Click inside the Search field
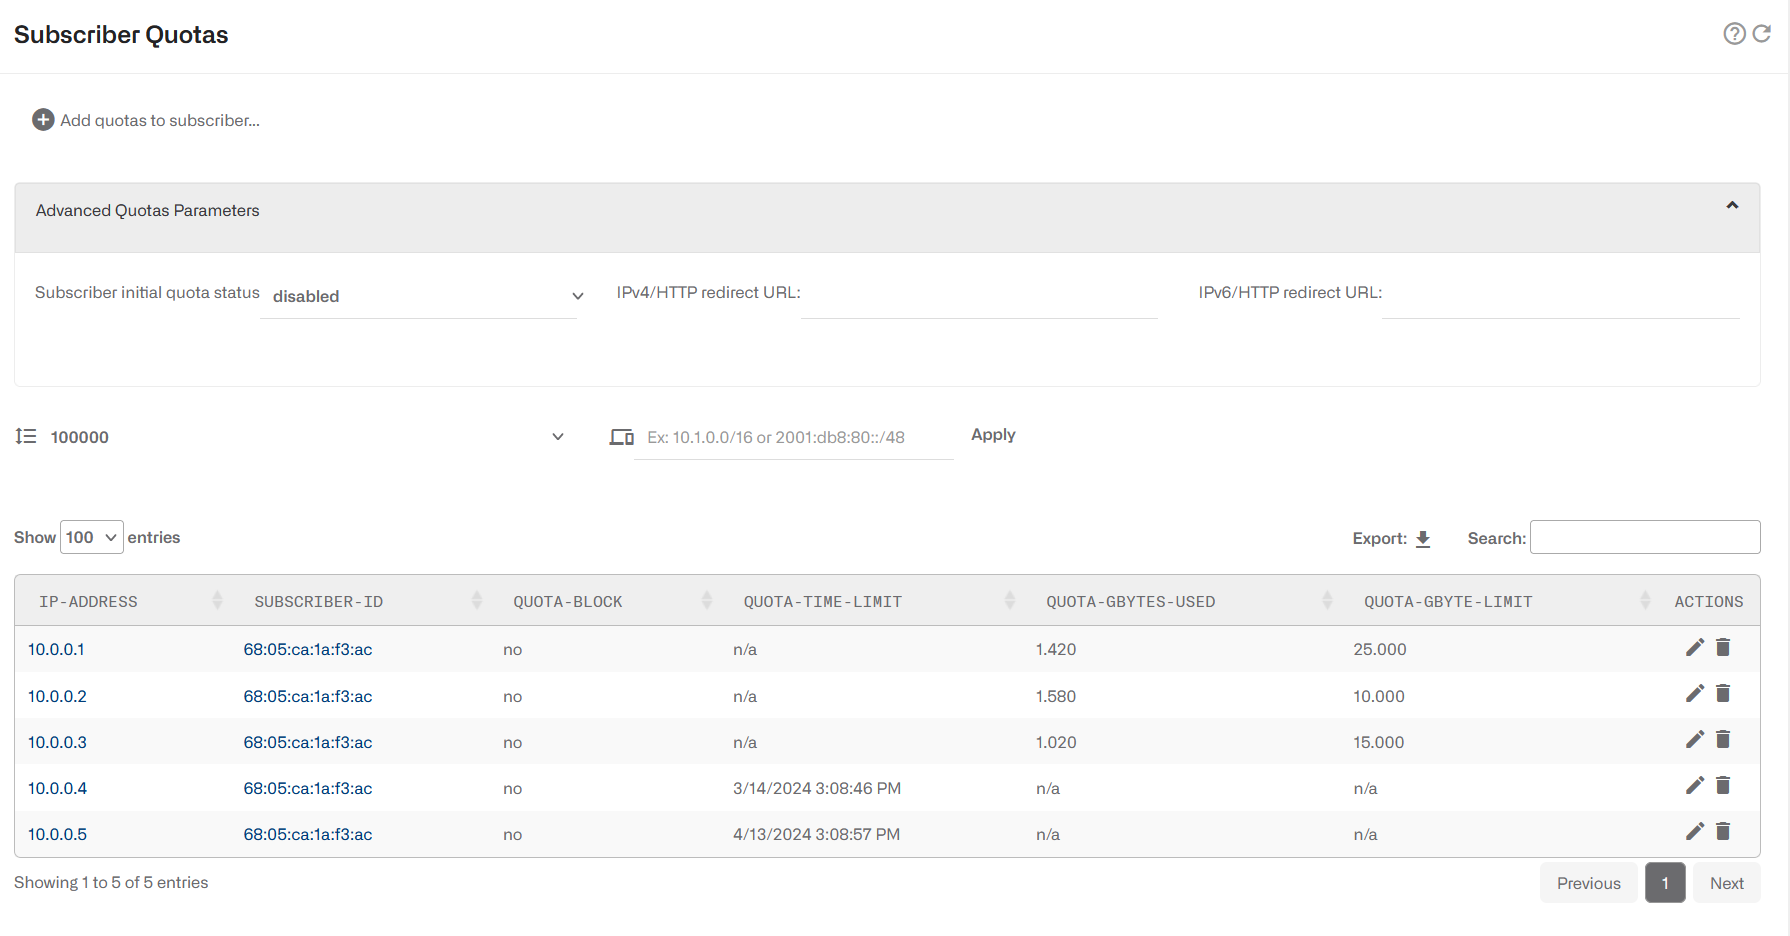Viewport: 1790px width, 936px height. [1645, 537]
